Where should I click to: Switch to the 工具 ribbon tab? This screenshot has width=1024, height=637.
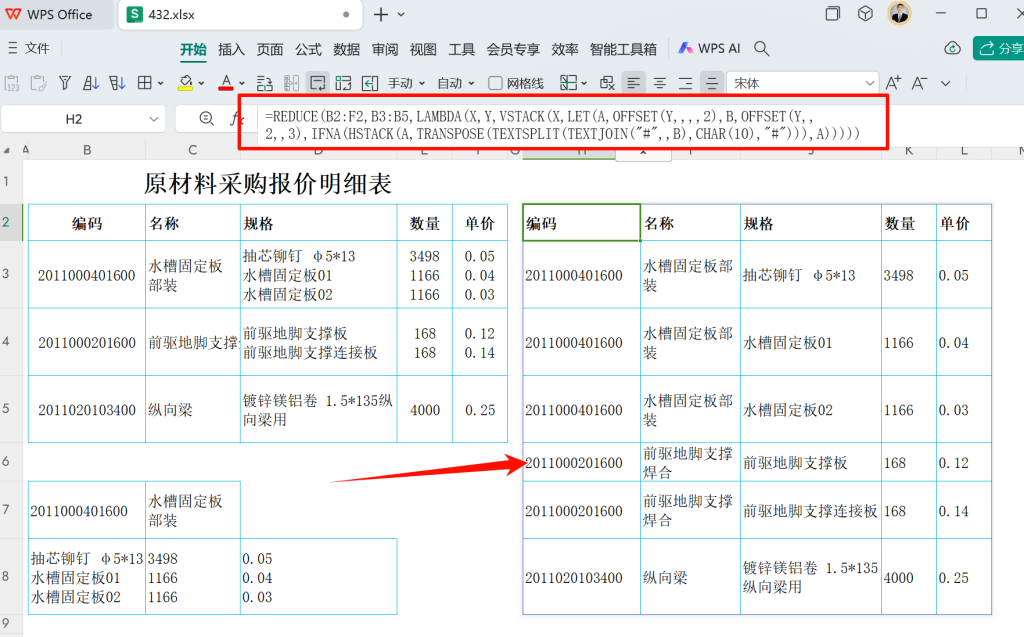462,49
